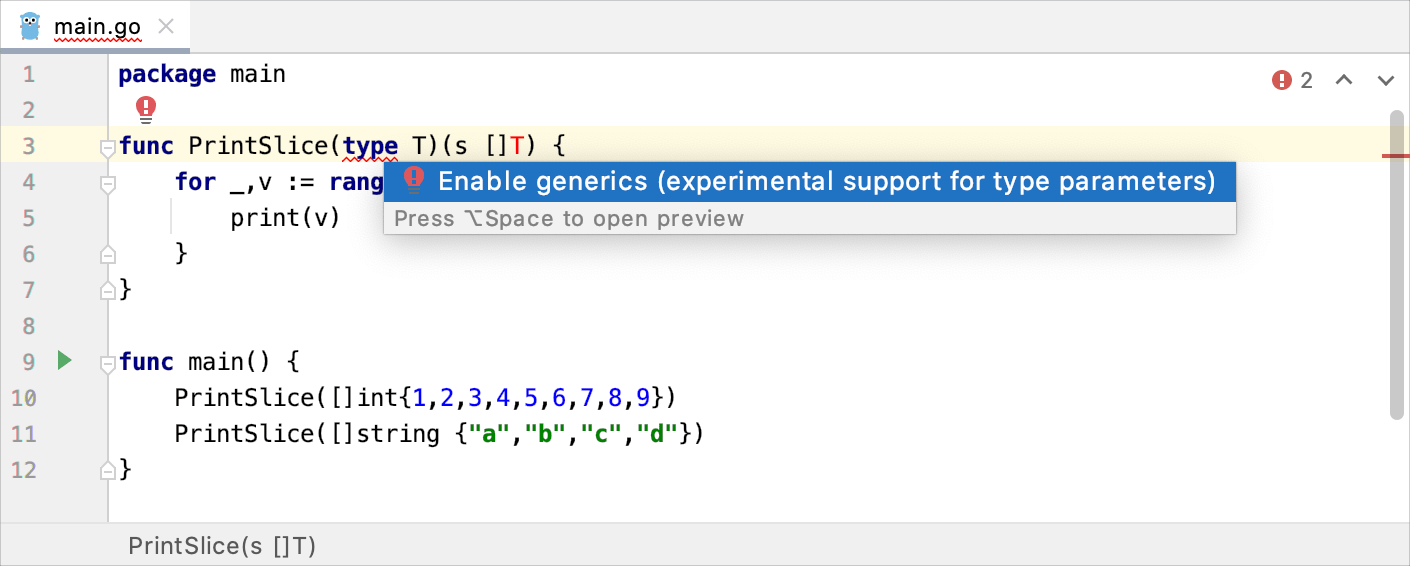
Task: Click the underlined type keyword on line 3
Action: click(x=370, y=146)
